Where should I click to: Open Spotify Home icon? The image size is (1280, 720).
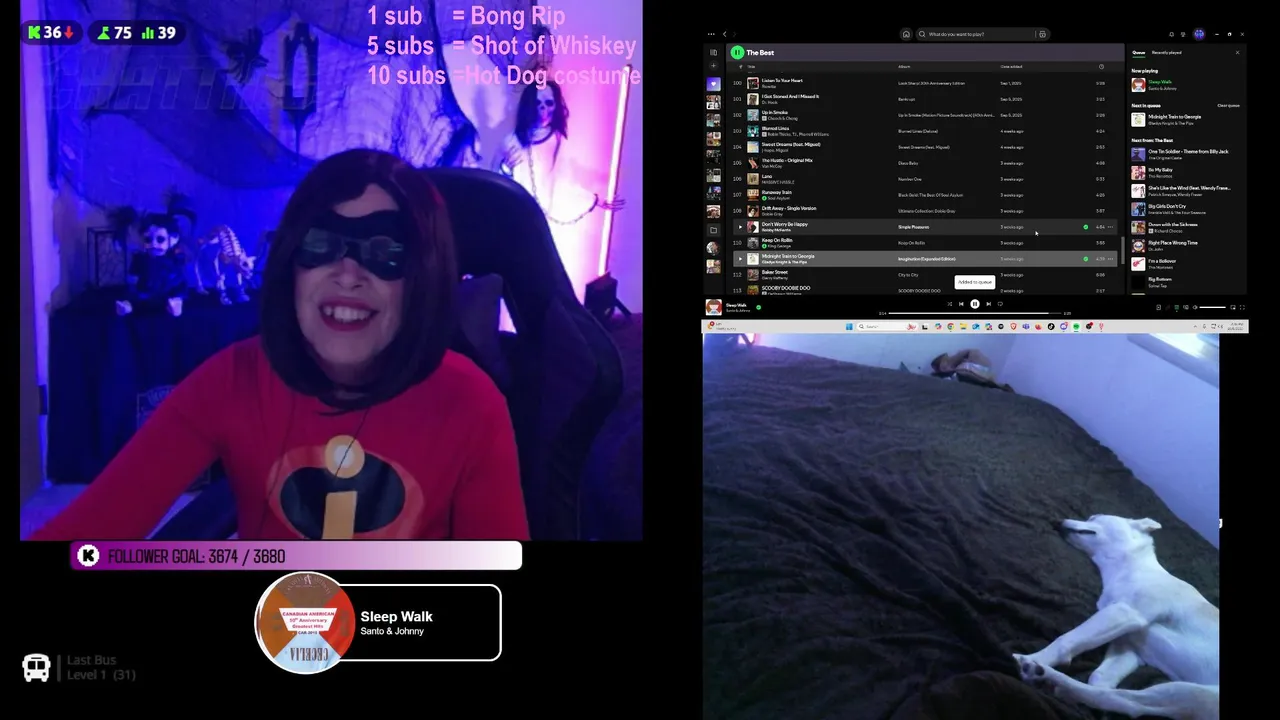906,34
